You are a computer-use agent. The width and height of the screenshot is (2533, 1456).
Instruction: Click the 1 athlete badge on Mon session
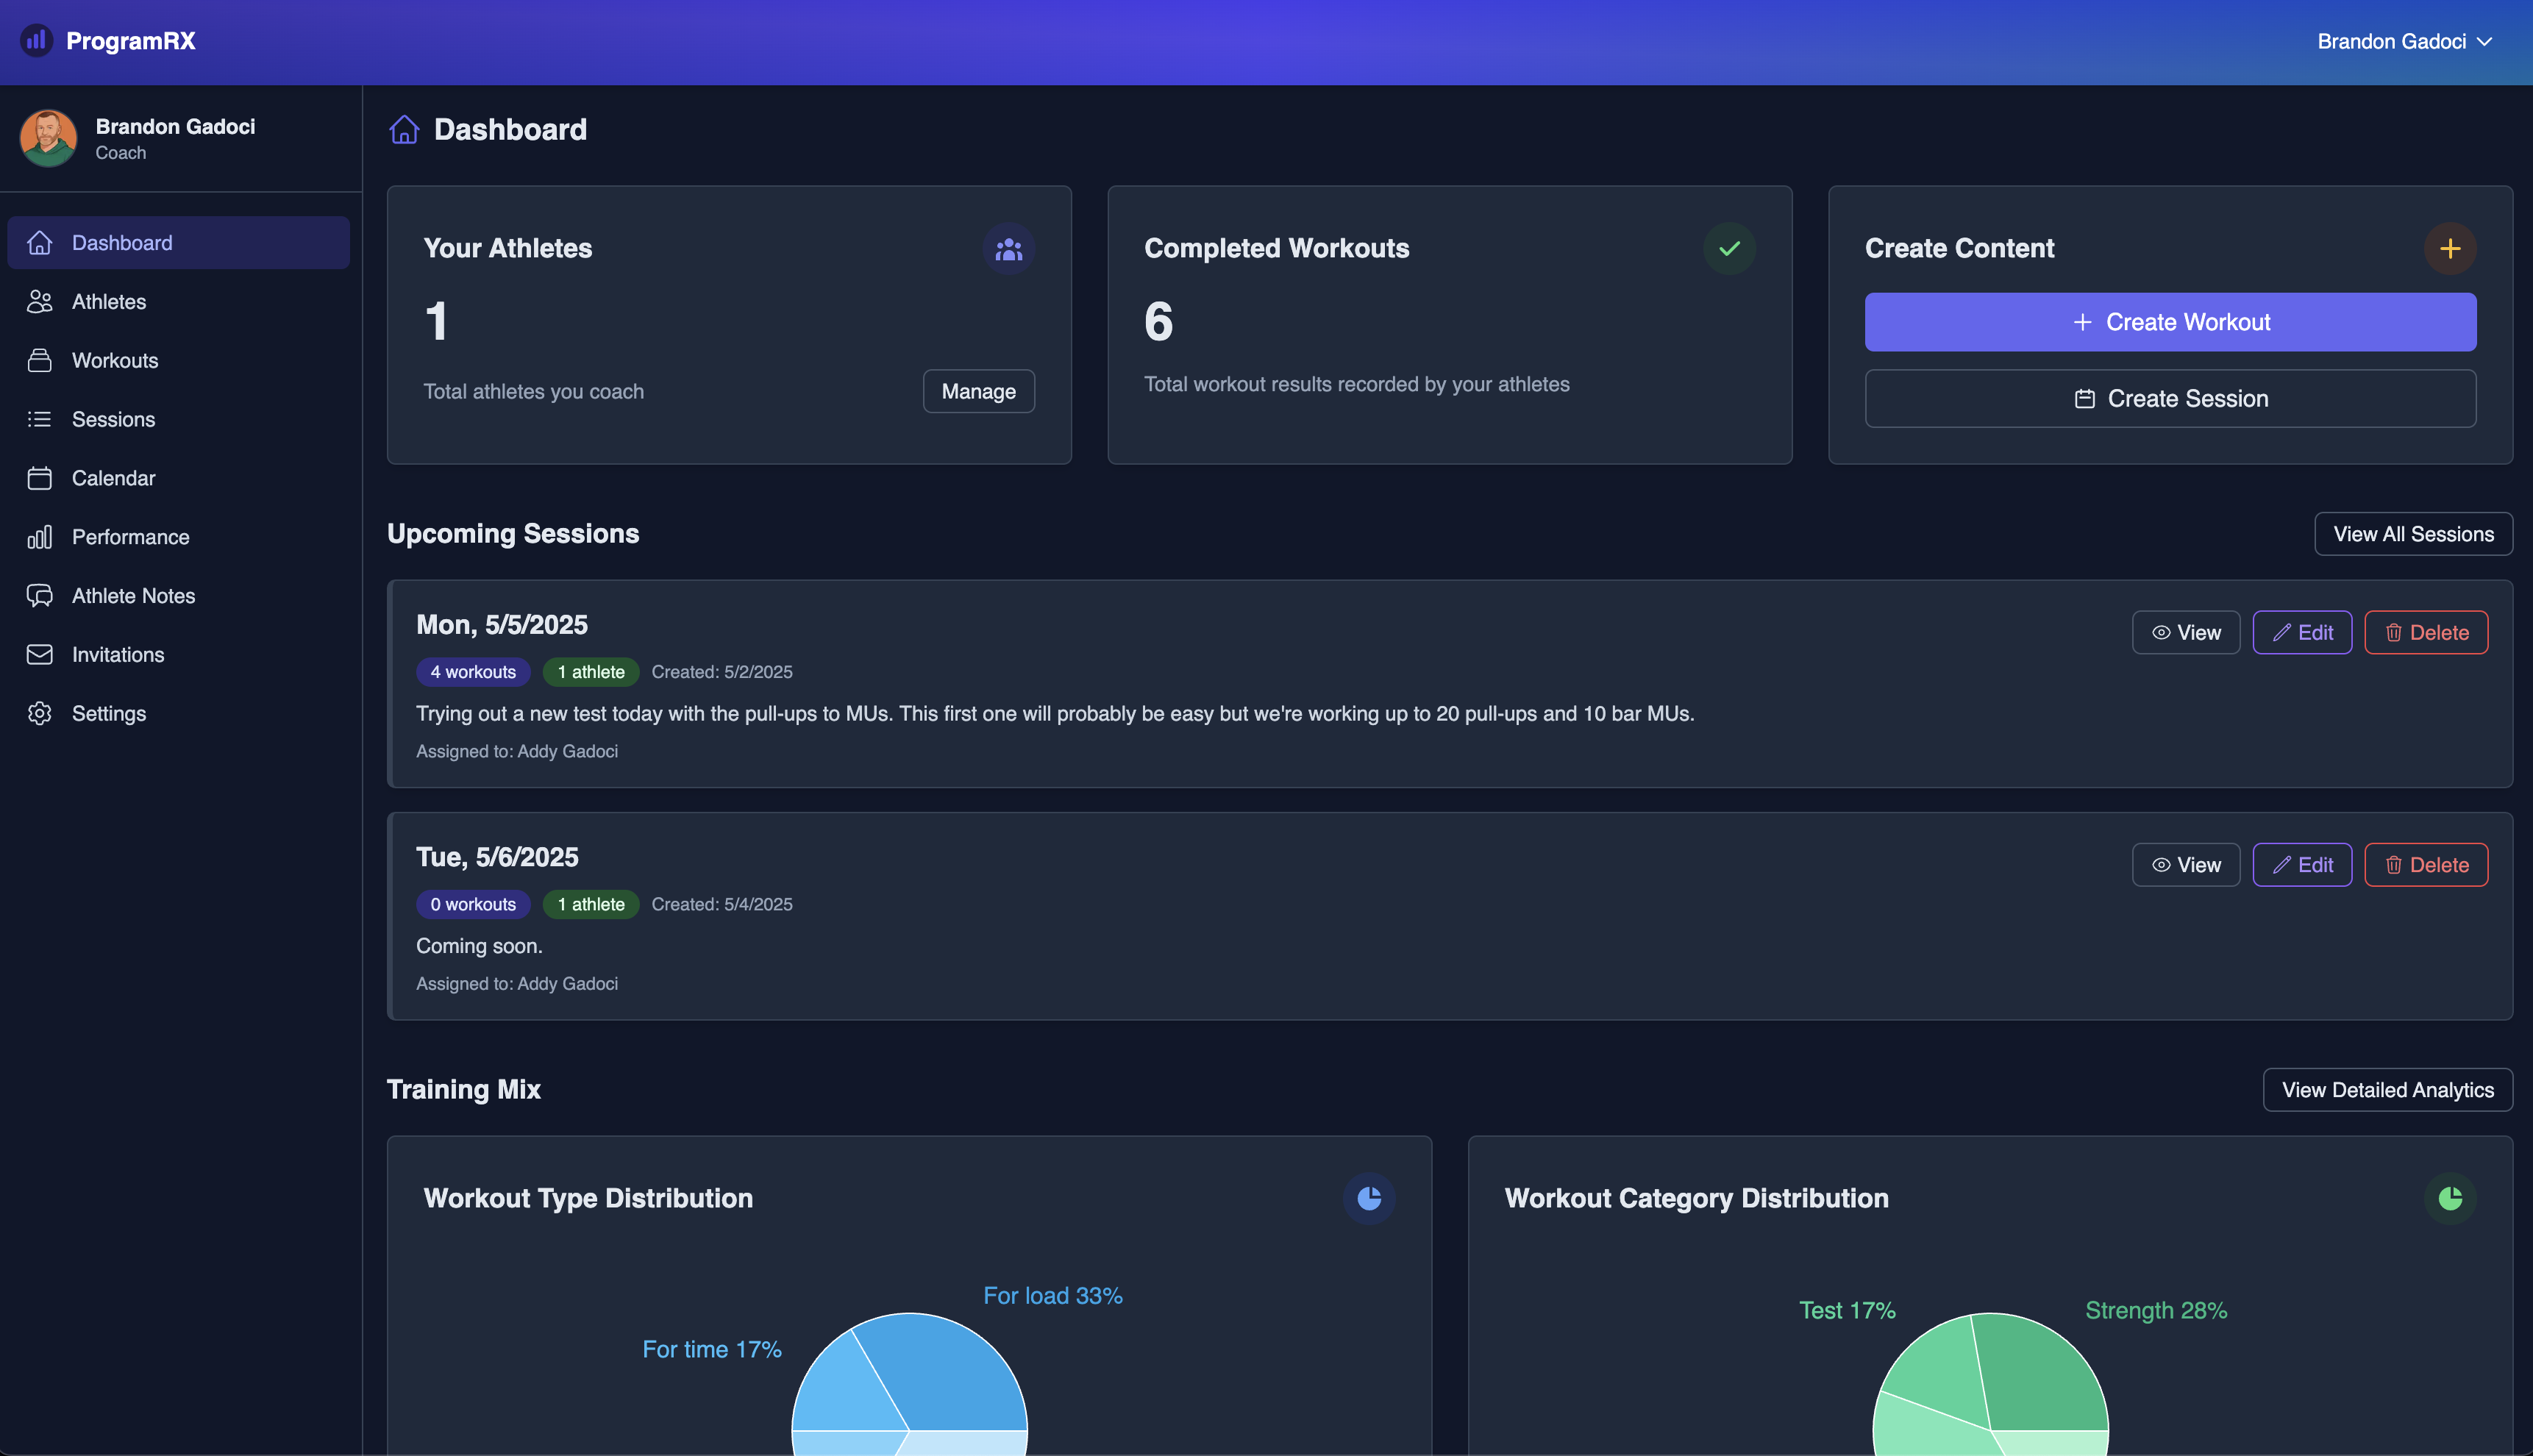coord(591,672)
